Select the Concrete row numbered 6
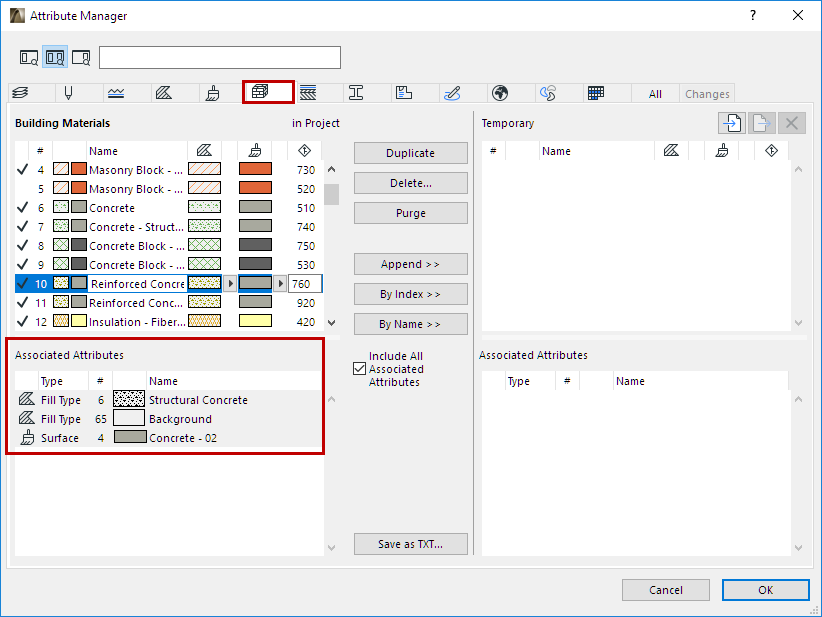 click(x=169, y=208)
